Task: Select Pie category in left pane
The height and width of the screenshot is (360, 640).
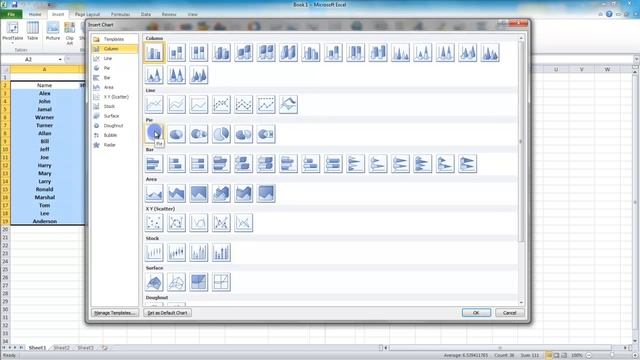Action: 115,68
